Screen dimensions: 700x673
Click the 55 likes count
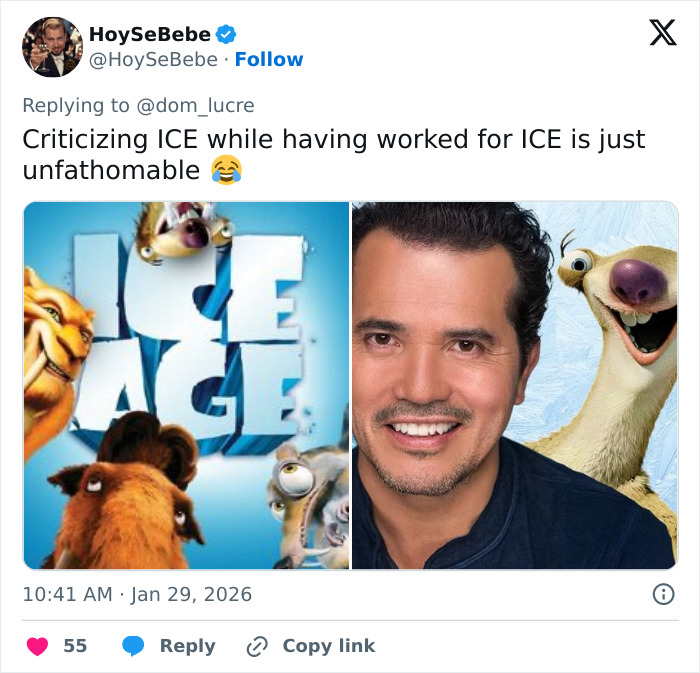[x=75, y=646]
